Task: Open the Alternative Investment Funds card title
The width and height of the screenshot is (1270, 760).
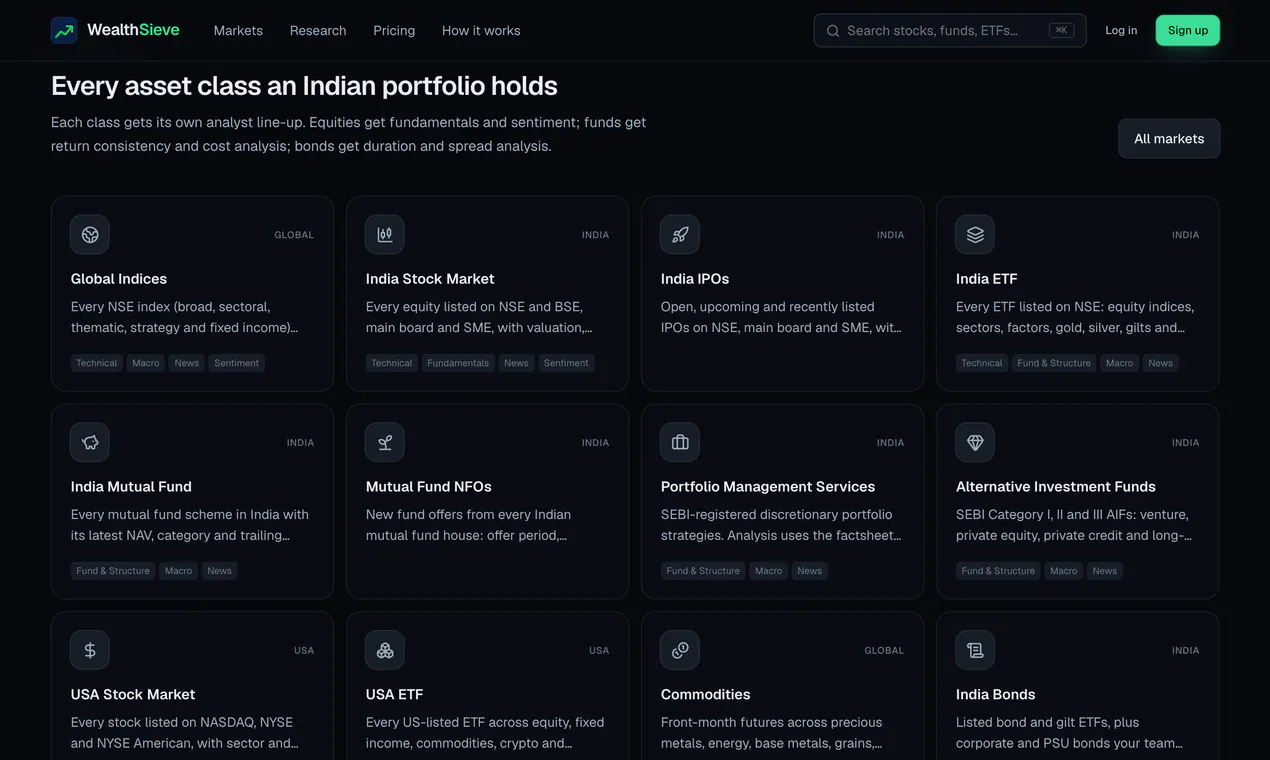Action: (x=1056, y=487)
